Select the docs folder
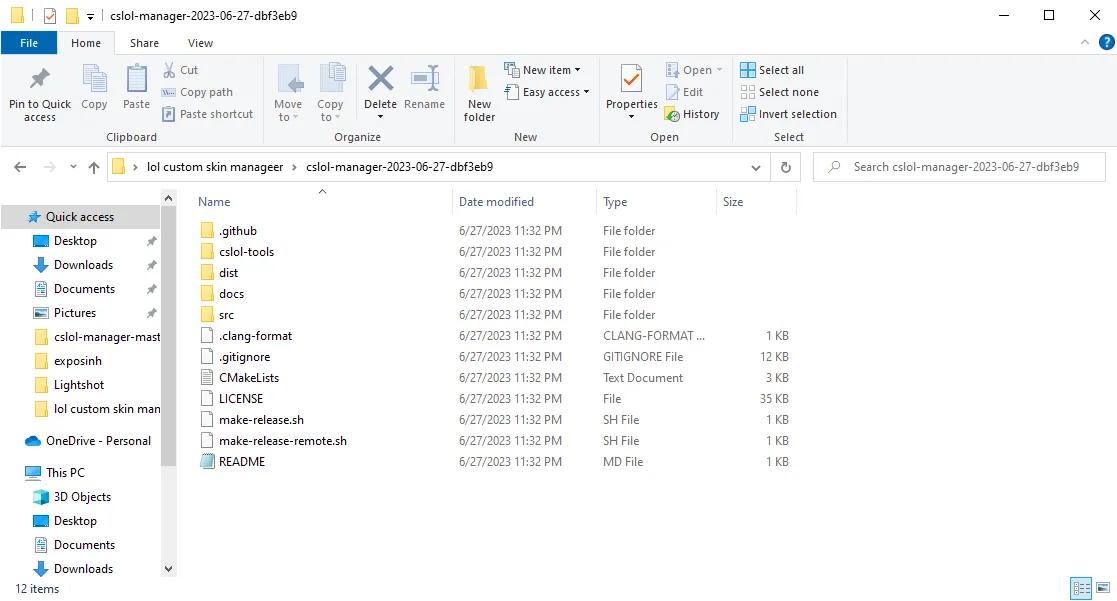 tap(231, 293)
